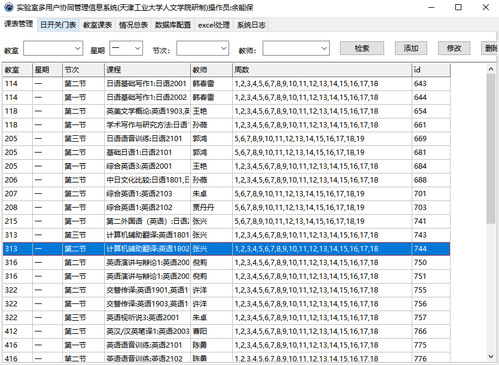499x365 pixels.
Task: Click room cell 412 in the table
Action: point(18,331)
